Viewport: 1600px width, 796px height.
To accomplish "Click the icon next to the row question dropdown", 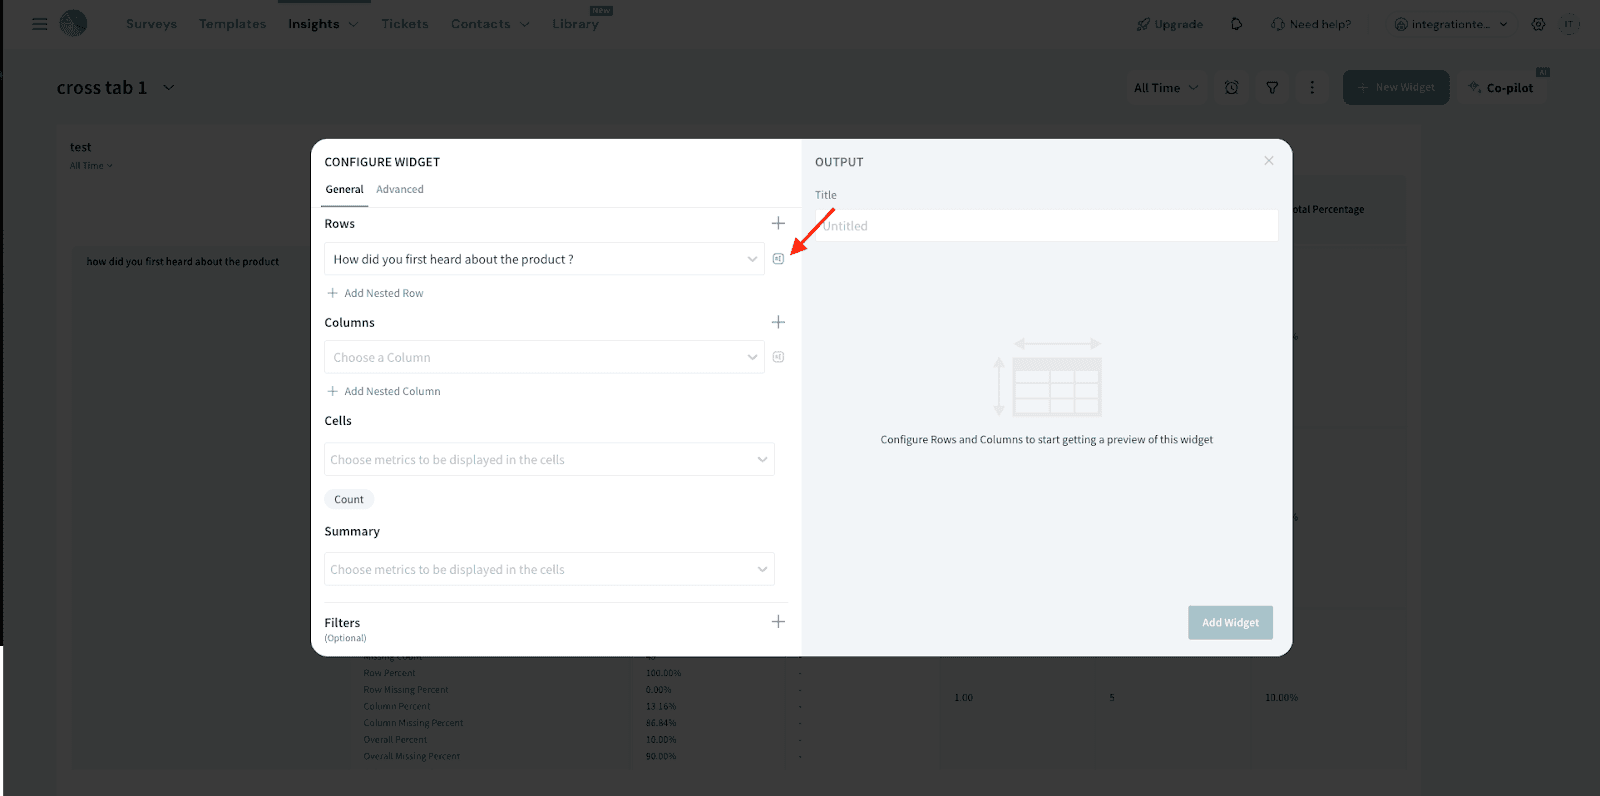I will 778,259.
